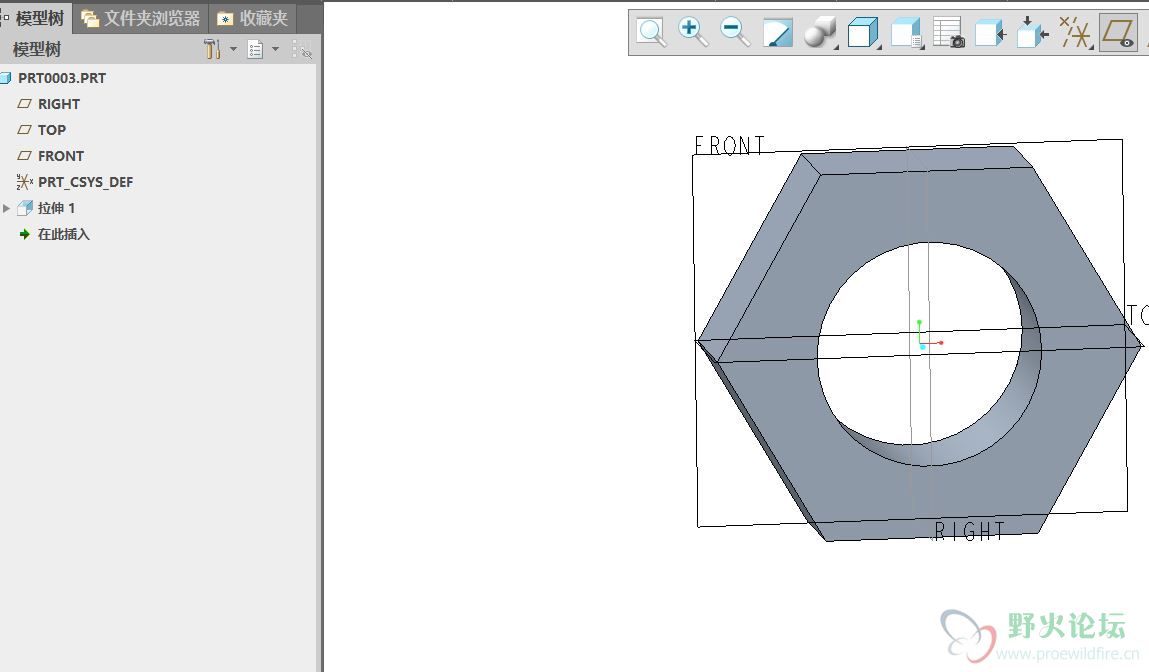Click the FRONT plane label in viewport
1149x672 pixels.
pyautogui.click(x=729, y=145)
